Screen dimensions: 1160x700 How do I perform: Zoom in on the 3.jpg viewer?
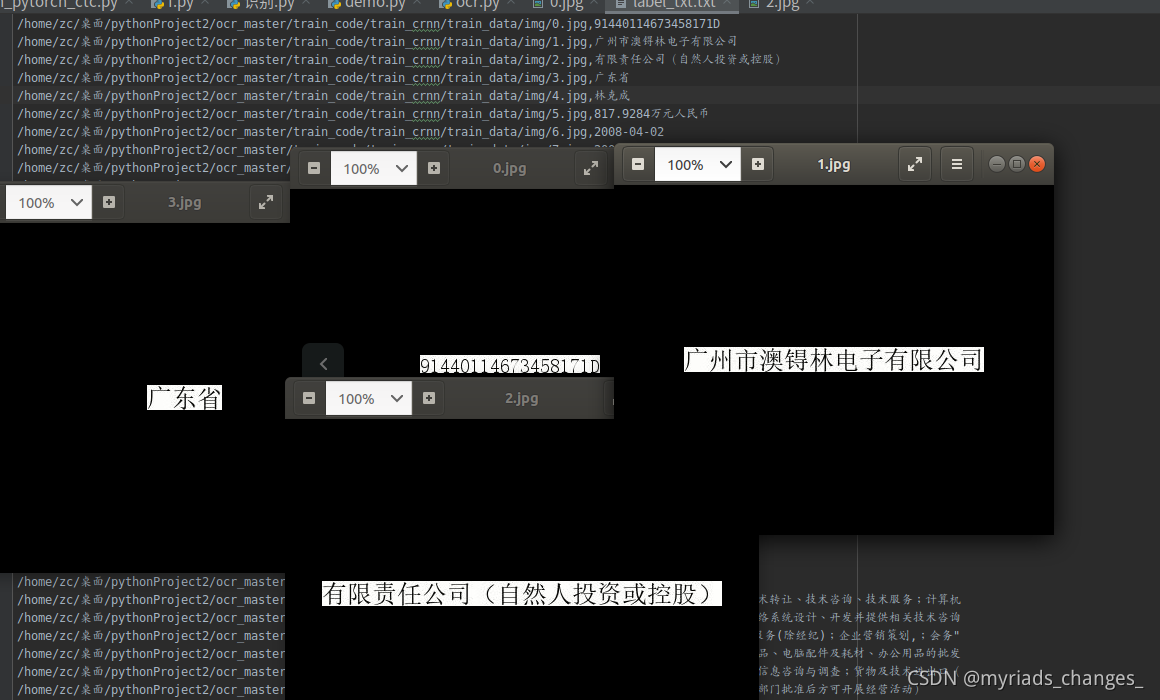[x=109, y=202]
